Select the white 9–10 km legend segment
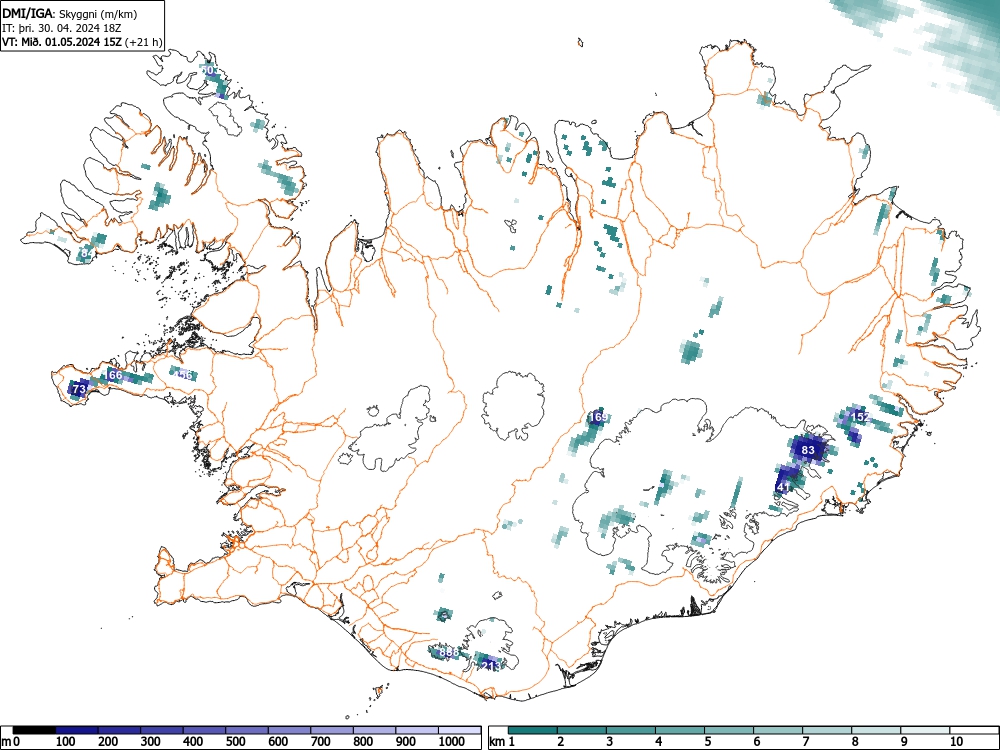 pos(925,730)
